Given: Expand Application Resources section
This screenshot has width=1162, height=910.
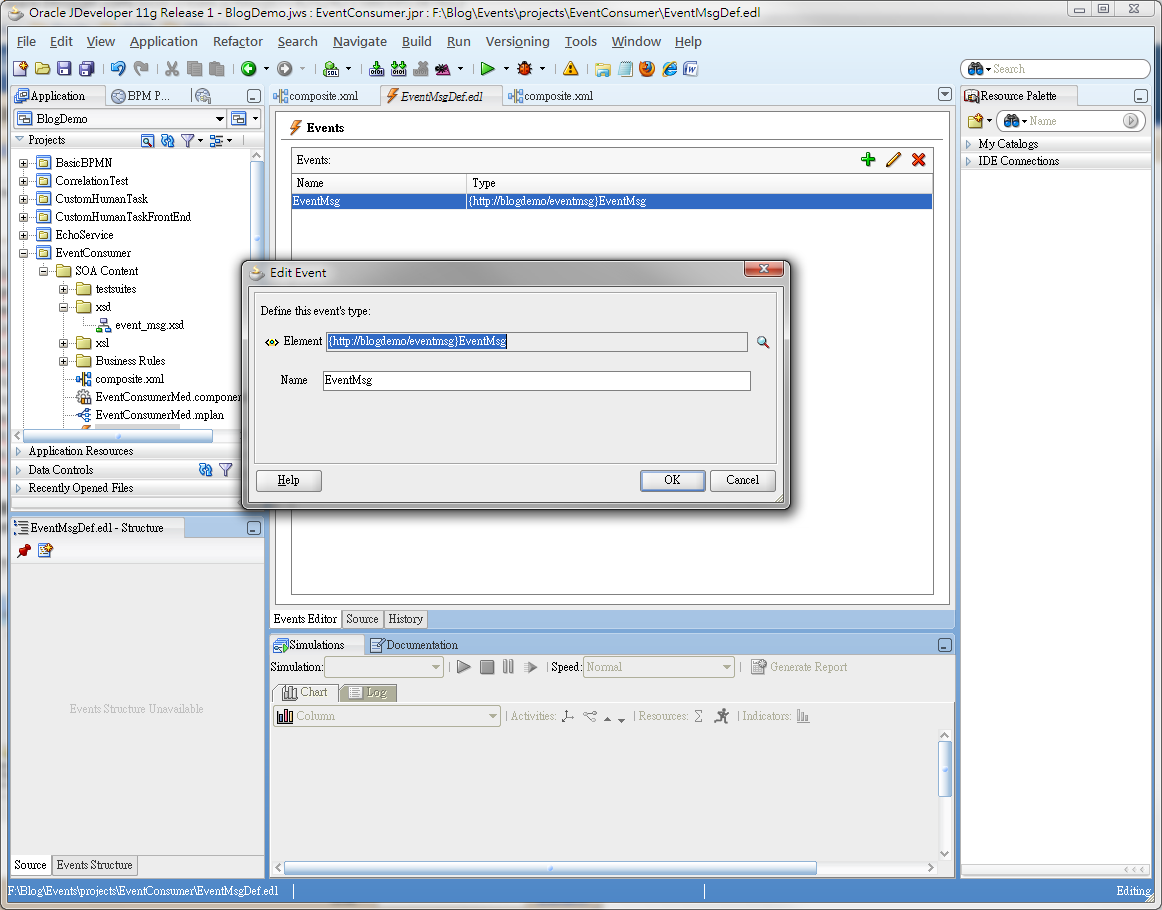Looking at the screenshot, I should click(x=19, y=451).
